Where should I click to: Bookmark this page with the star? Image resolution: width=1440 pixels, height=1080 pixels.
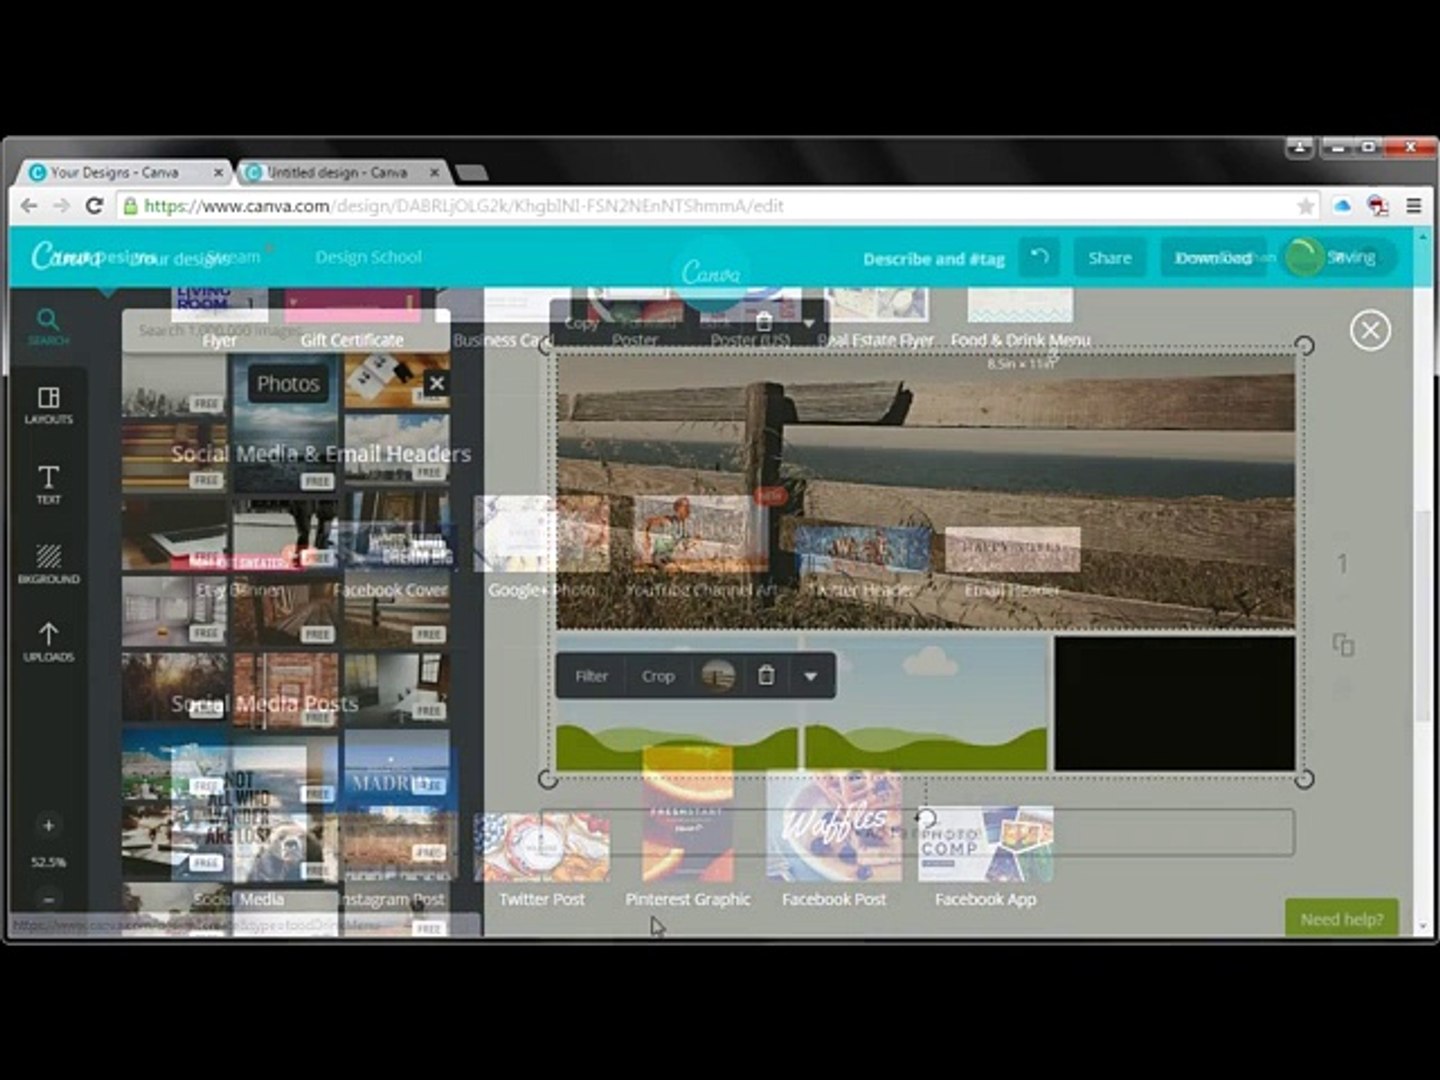1305,205
